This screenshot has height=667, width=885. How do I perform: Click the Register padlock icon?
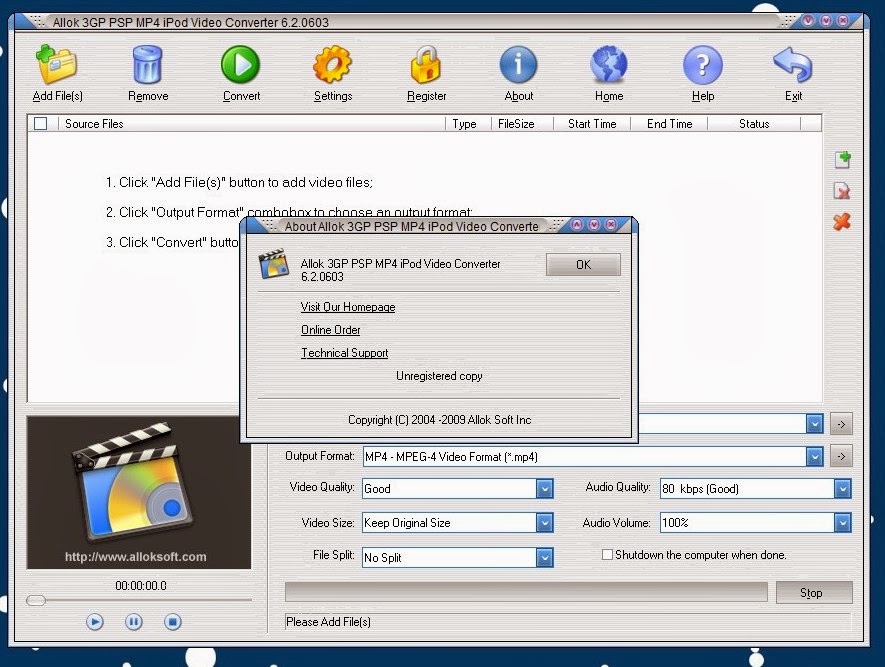click(426, 65)
